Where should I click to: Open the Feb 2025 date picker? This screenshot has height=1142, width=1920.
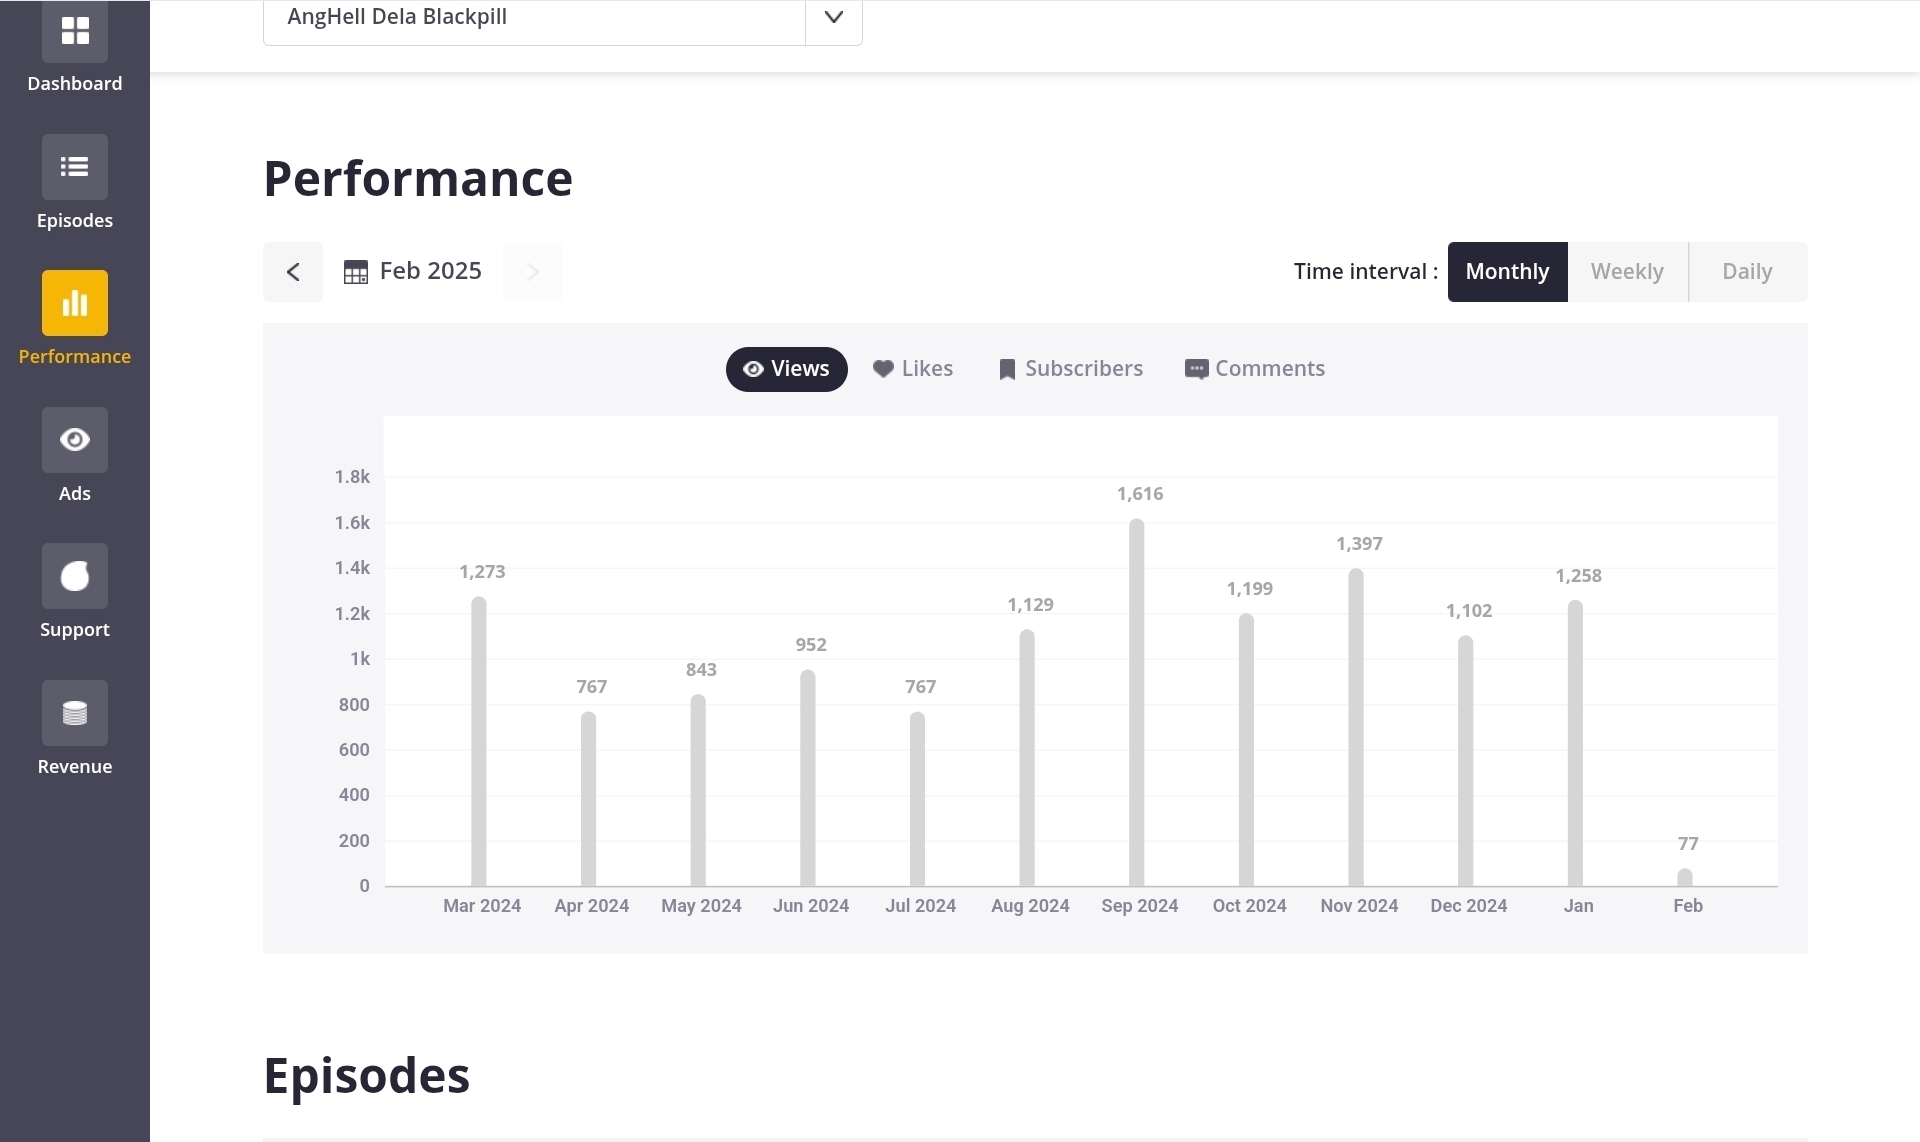pyautogui.click(x=430, y=271)
